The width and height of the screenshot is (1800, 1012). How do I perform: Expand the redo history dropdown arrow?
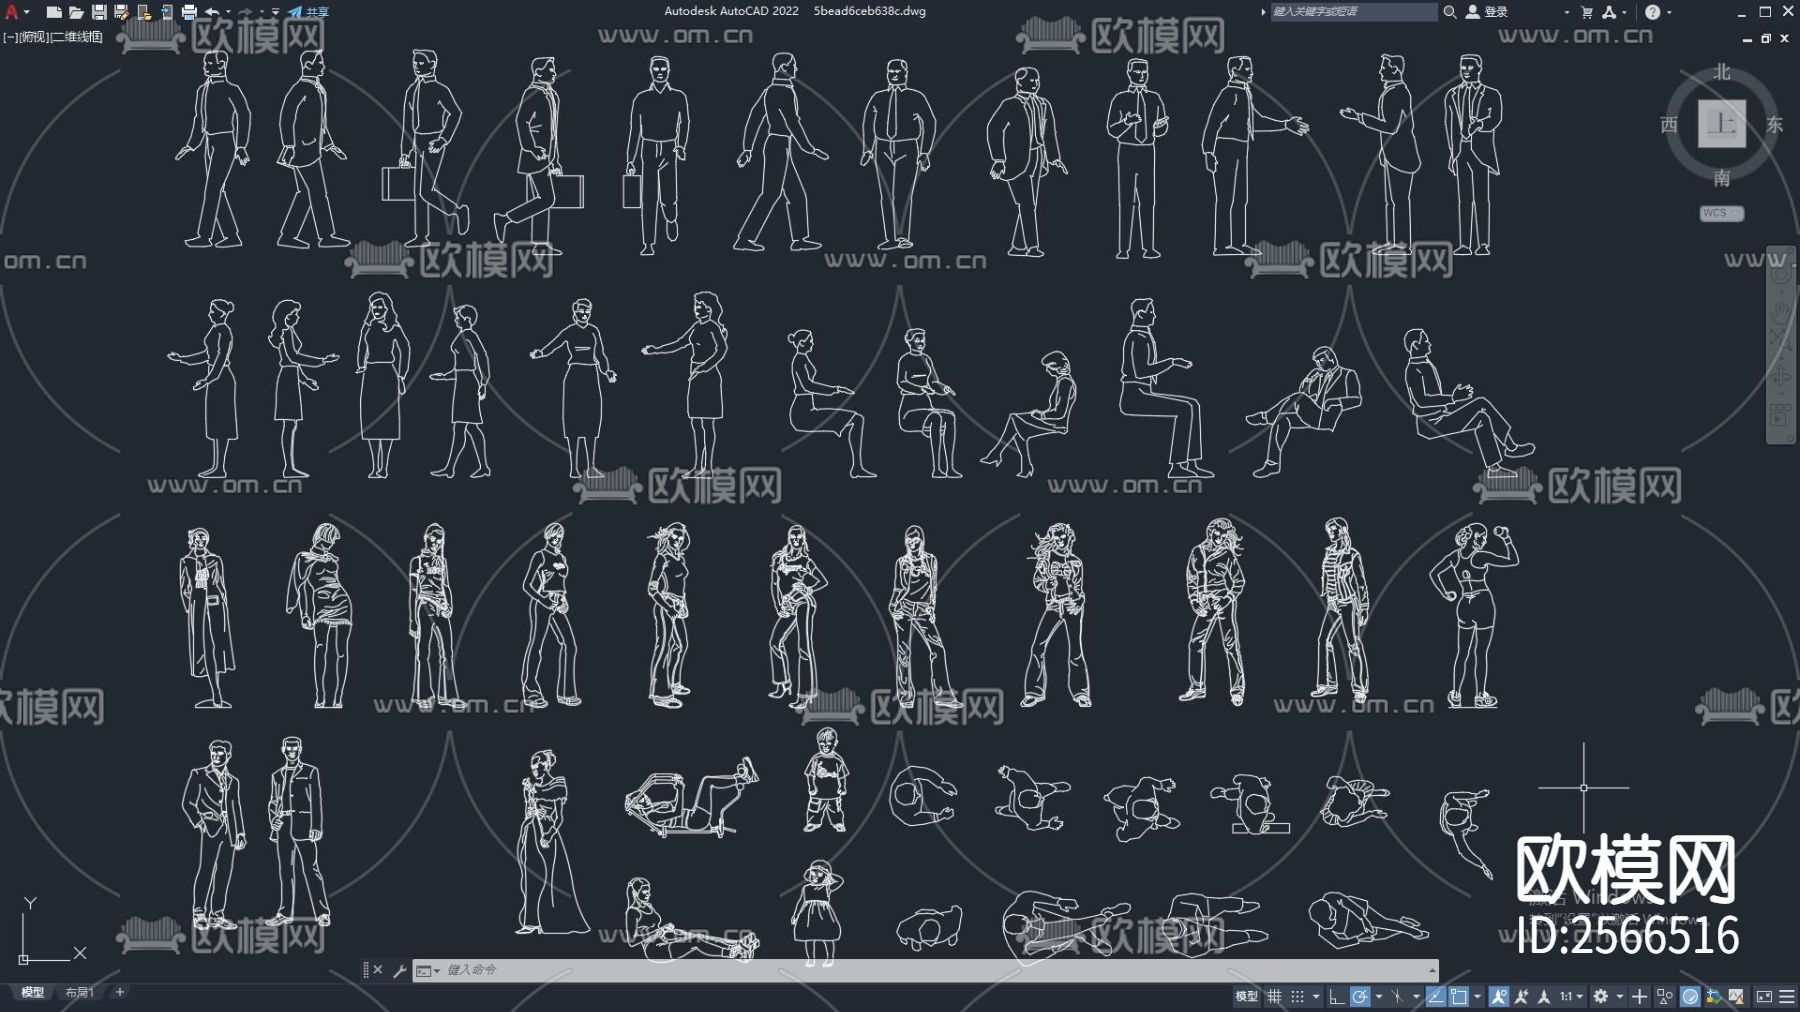pyautogui.click(x=261, y=12)
